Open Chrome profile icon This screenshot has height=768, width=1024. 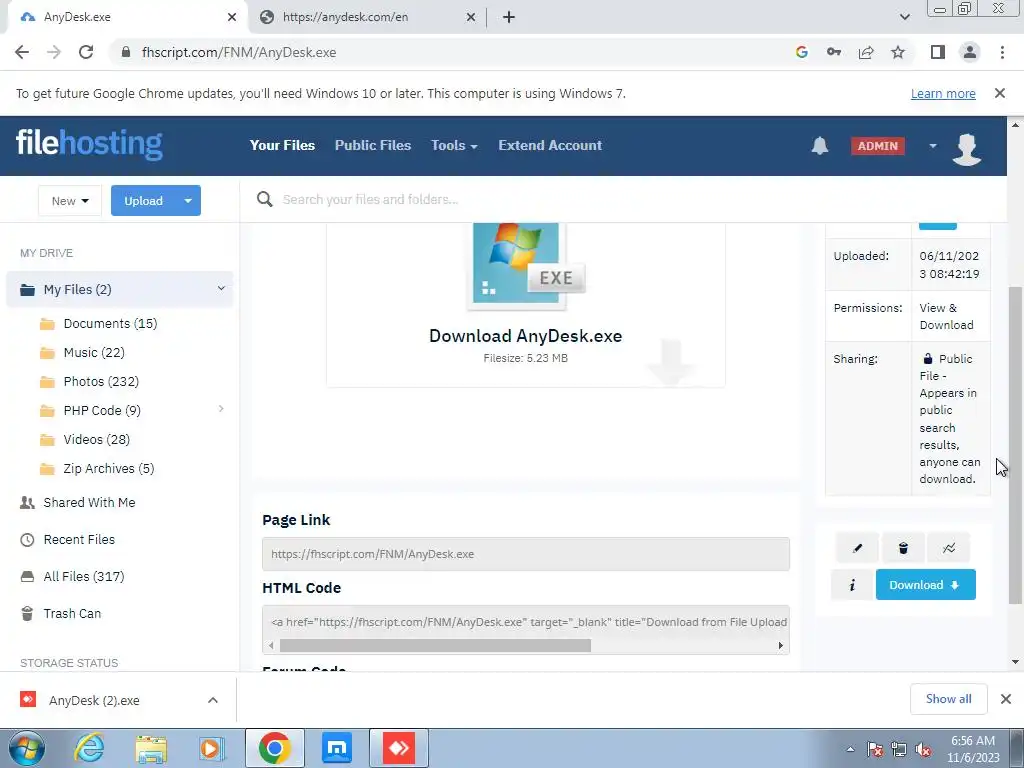970,52
